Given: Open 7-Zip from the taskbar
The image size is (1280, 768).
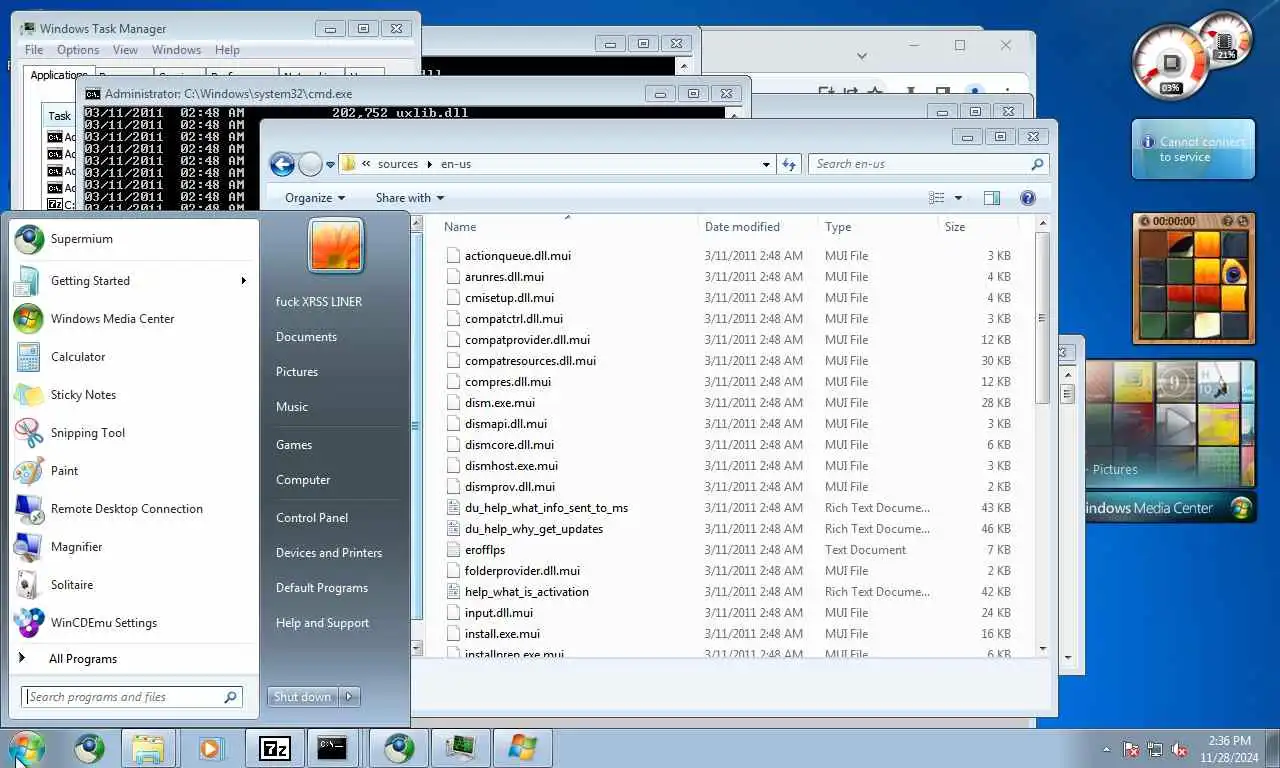Looking at the screenshot, I should (x=275, y=748).
